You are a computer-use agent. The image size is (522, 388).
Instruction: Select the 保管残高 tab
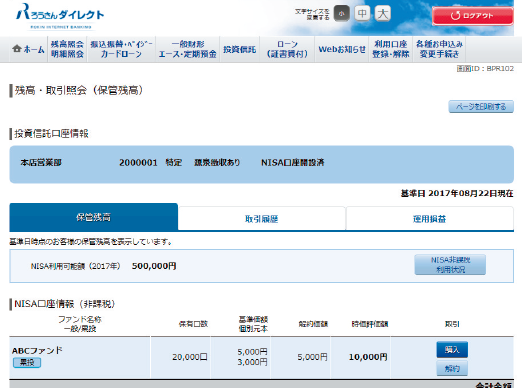tap(93, 217)
